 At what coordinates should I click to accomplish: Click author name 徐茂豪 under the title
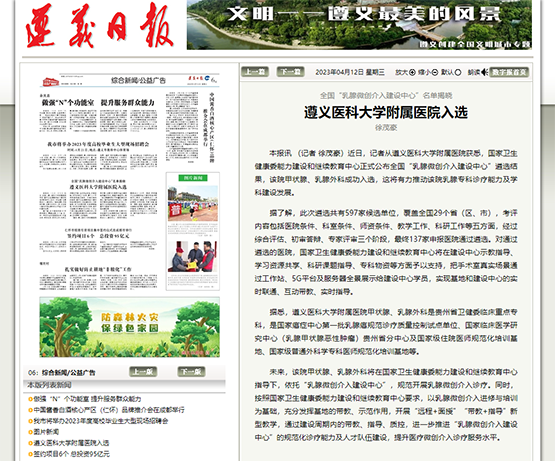pos(386,127)
